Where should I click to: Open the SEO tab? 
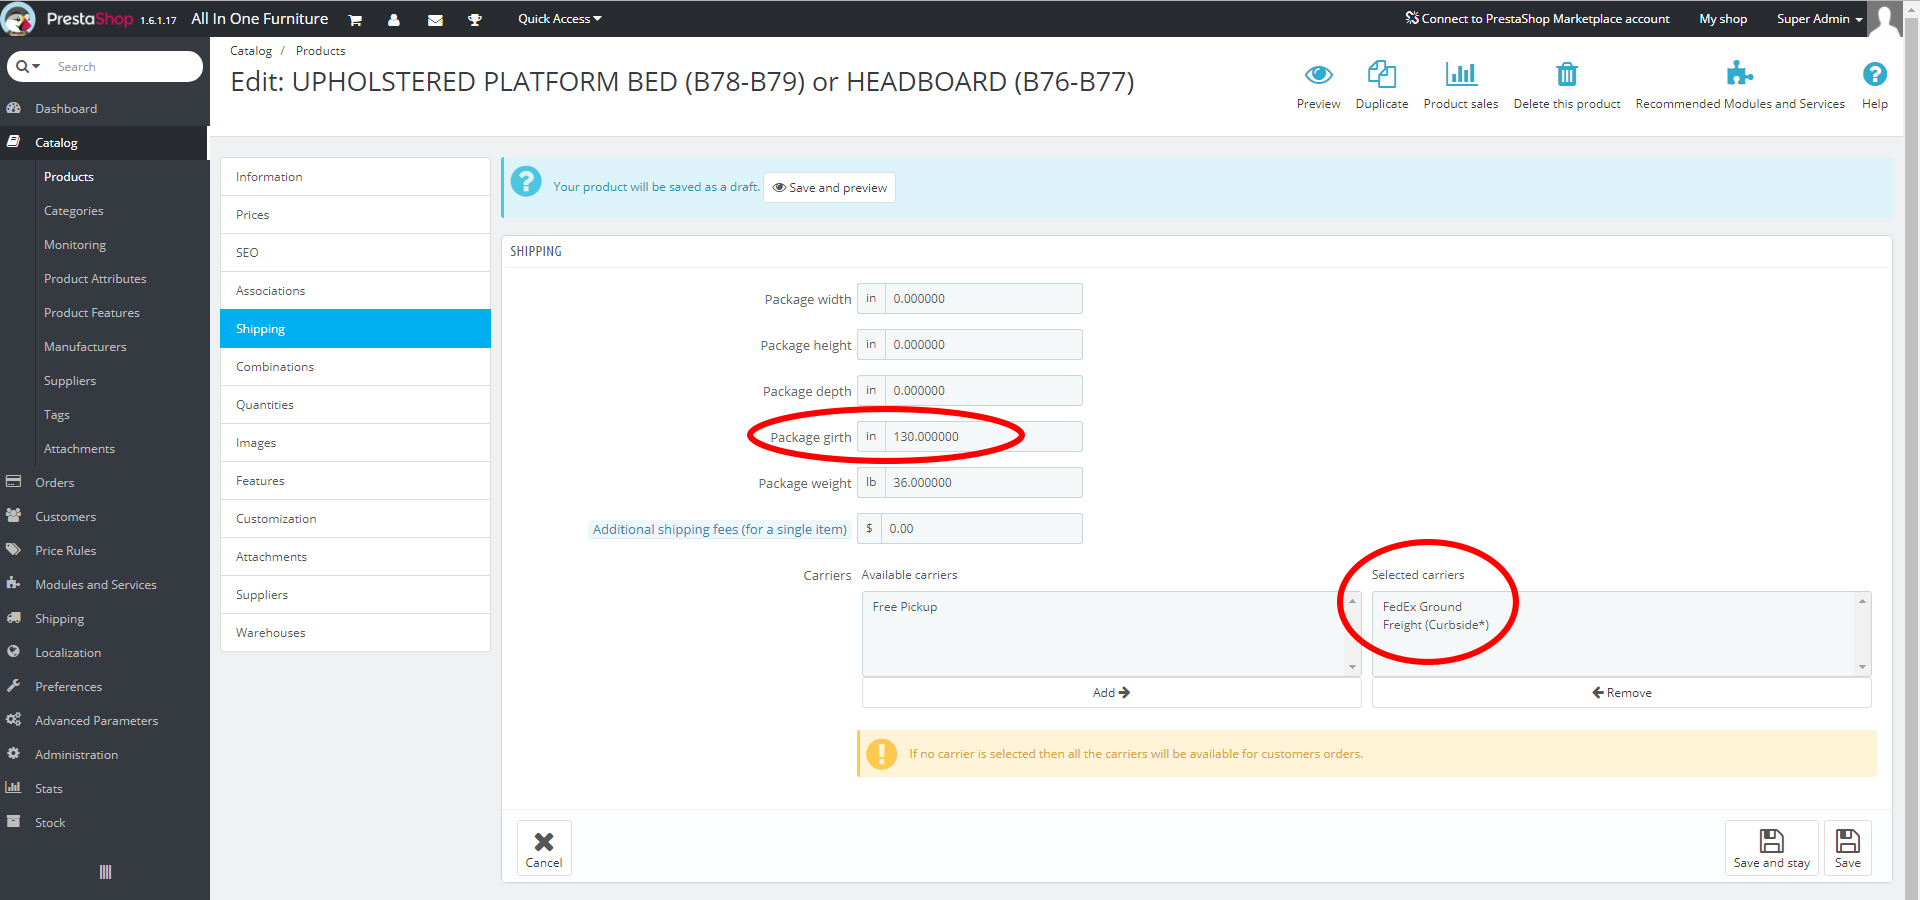(x=355, y=253)
